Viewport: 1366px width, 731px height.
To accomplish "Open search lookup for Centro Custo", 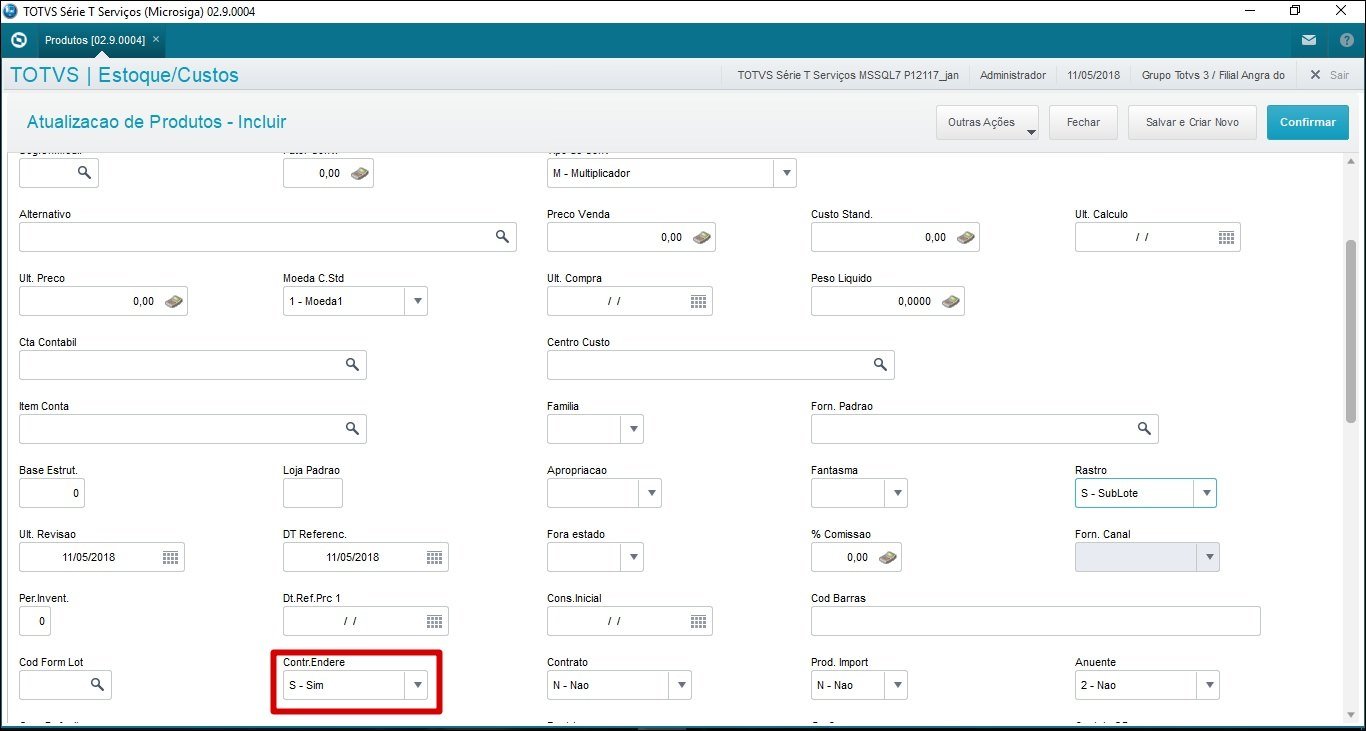I will [x=880, y=365].
